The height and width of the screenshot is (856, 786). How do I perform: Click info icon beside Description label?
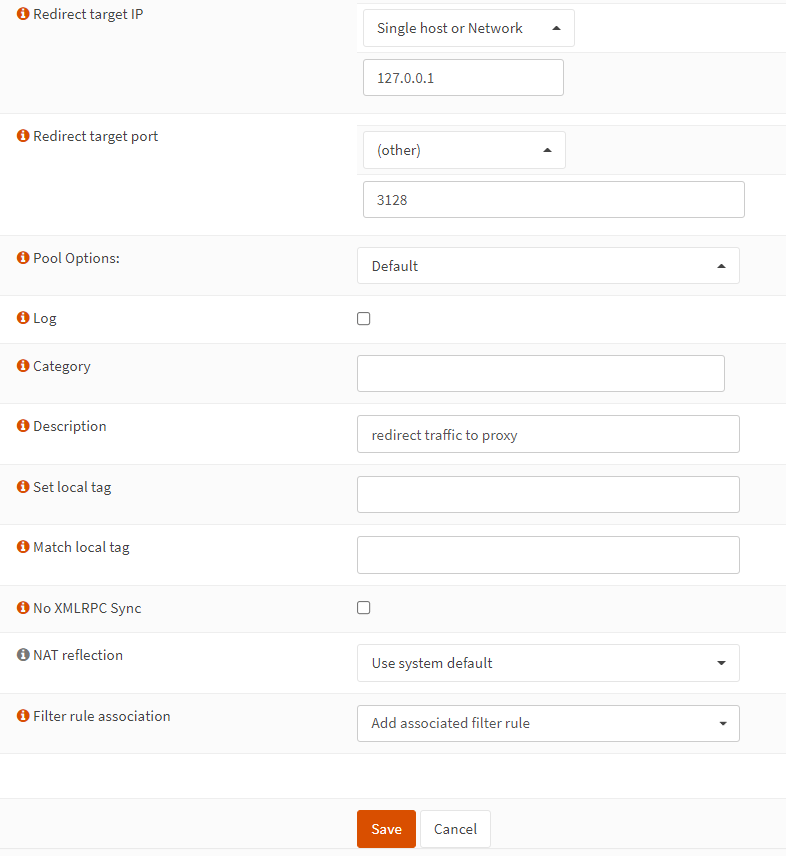pyautogui.click(x=23, y=426)
